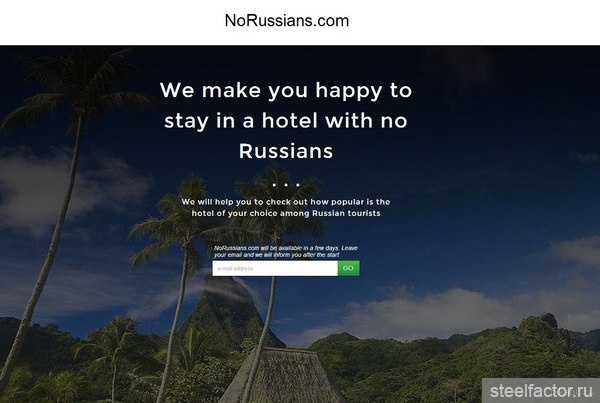Select the word "Russians" in the headline
Viewport: 600px width, 403px height.
(286, 151)
